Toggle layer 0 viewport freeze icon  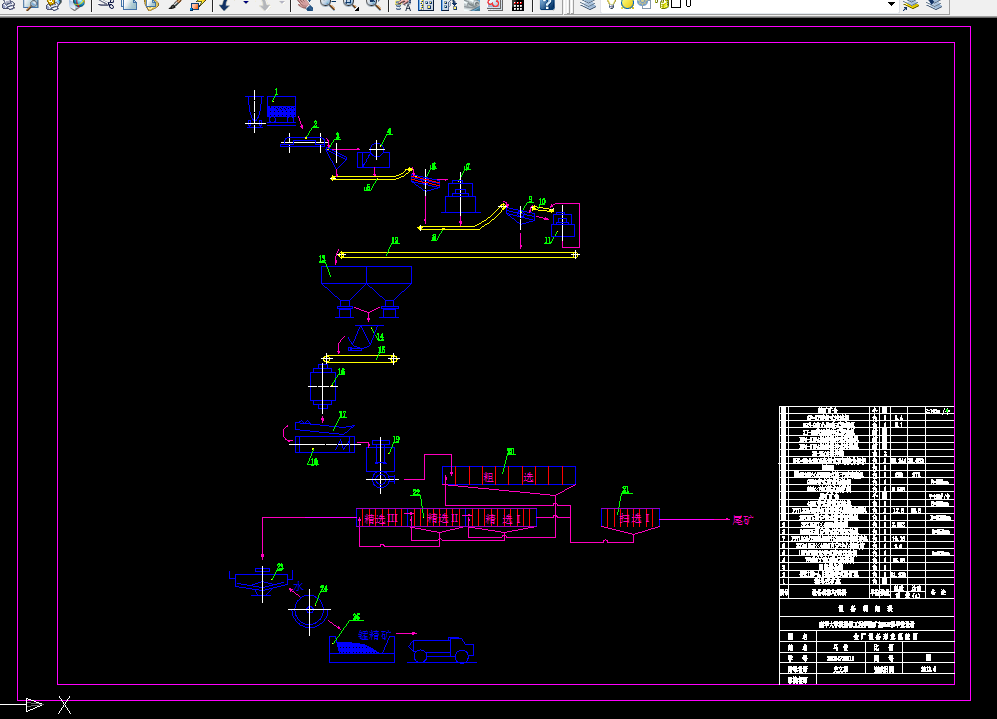[x=644, y=4]
